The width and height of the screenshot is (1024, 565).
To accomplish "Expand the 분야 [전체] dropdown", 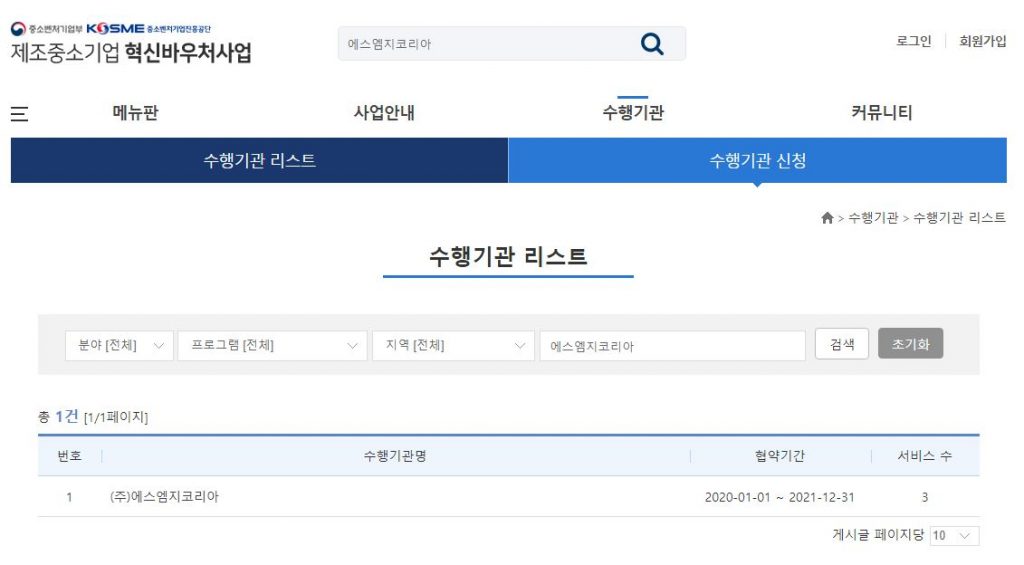I will (x=119, y=346).
